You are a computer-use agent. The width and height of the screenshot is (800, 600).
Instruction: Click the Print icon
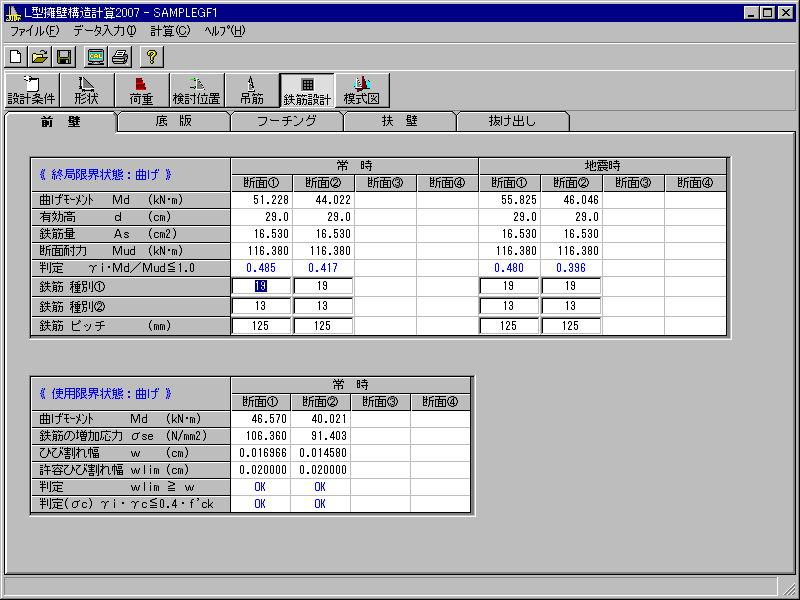tap(120, 57)
